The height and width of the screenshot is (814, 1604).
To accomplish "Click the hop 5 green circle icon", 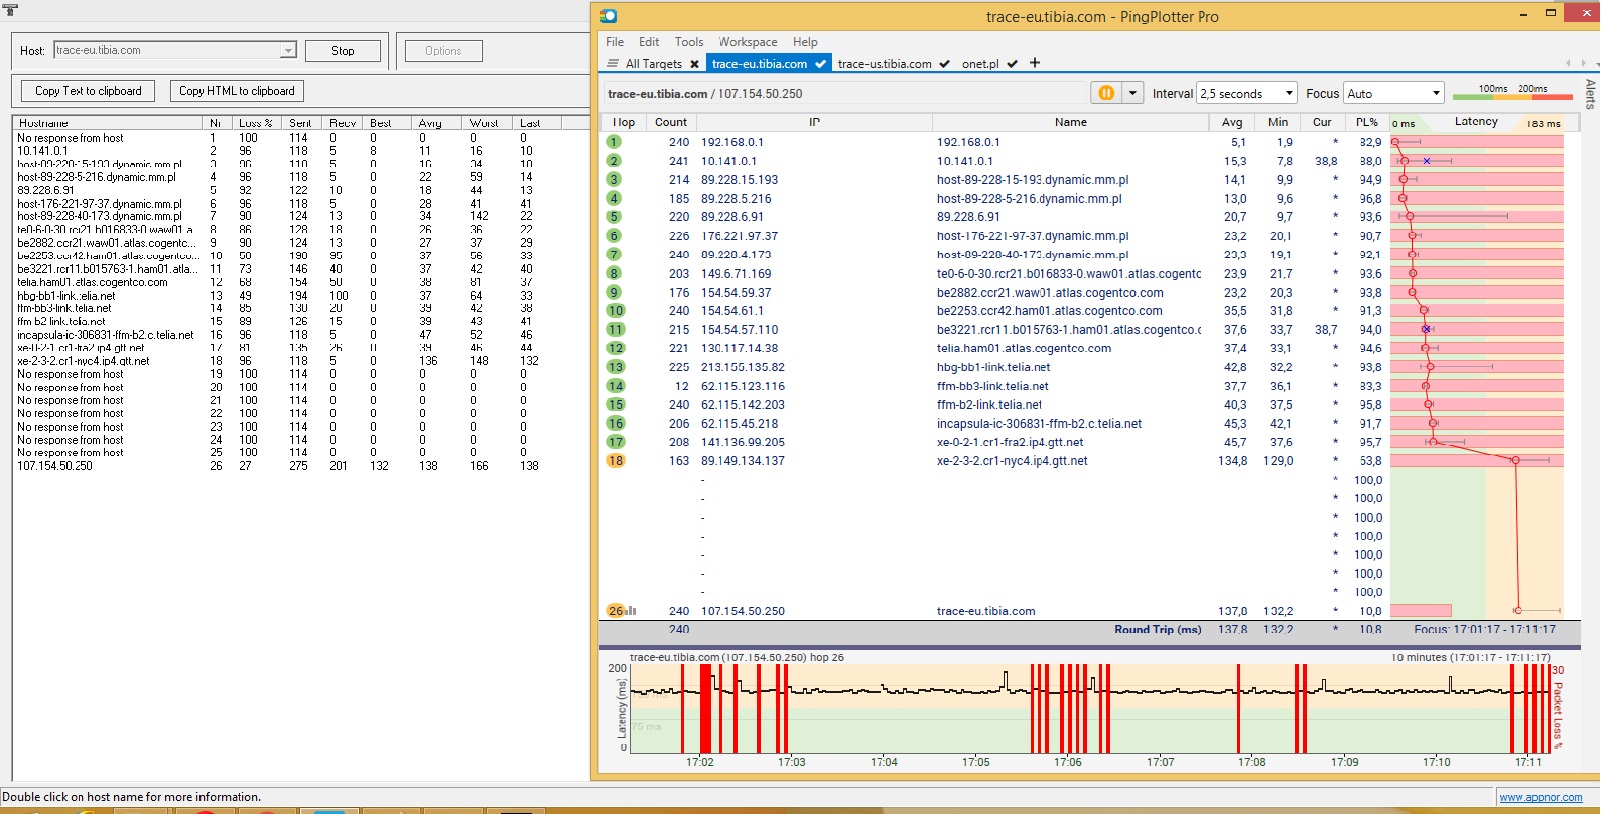I will coord(614,217).
